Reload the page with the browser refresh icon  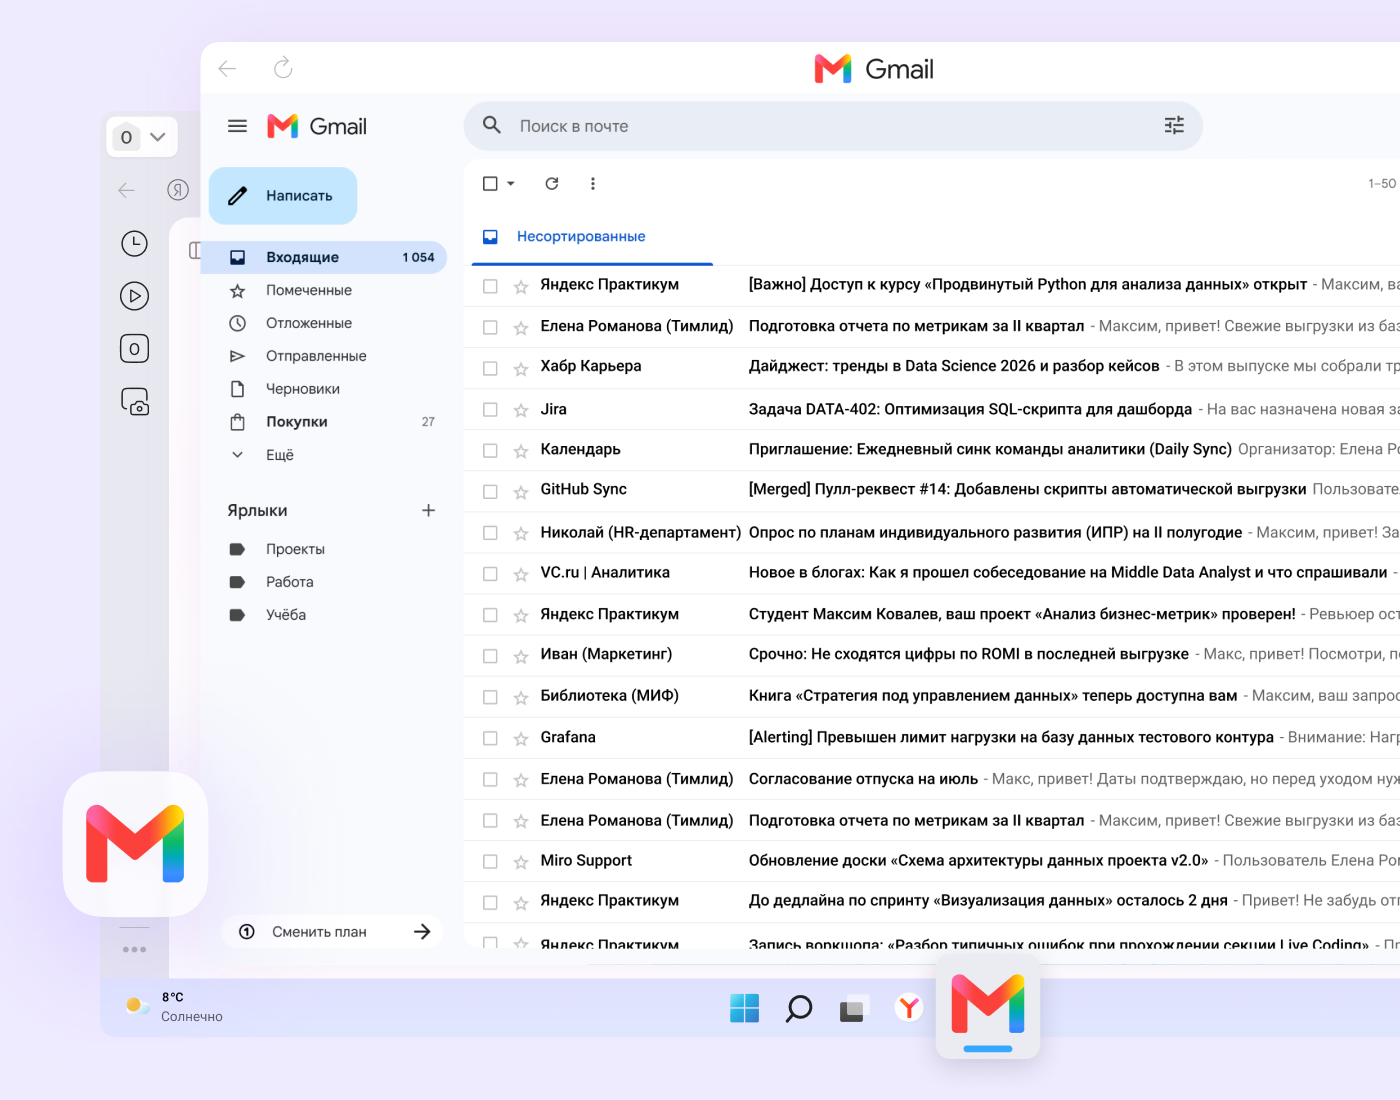283,68
